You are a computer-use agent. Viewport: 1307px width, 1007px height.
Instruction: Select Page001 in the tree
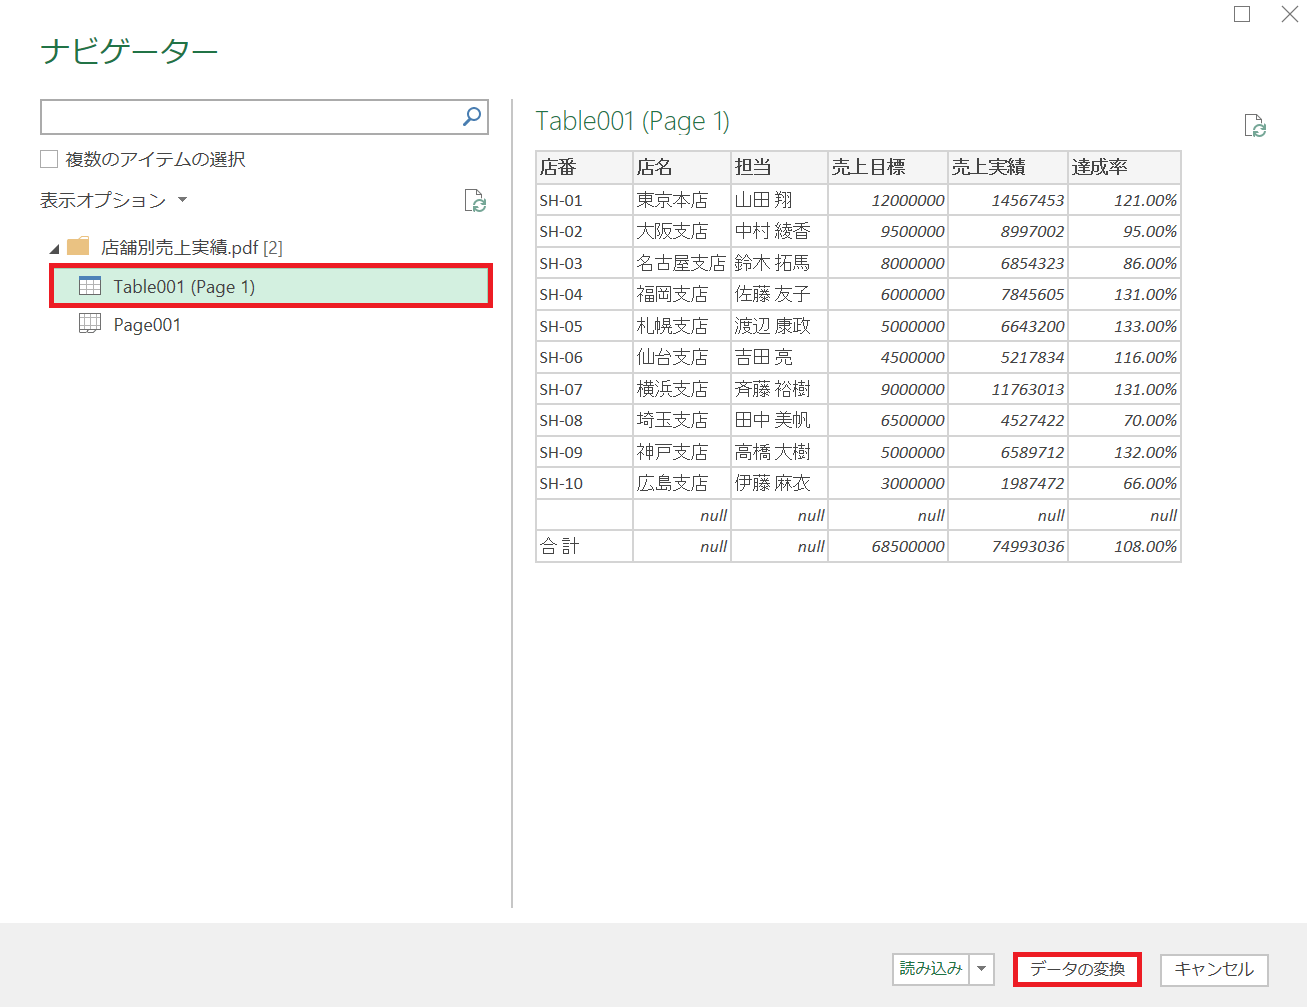tap(147, 325)
